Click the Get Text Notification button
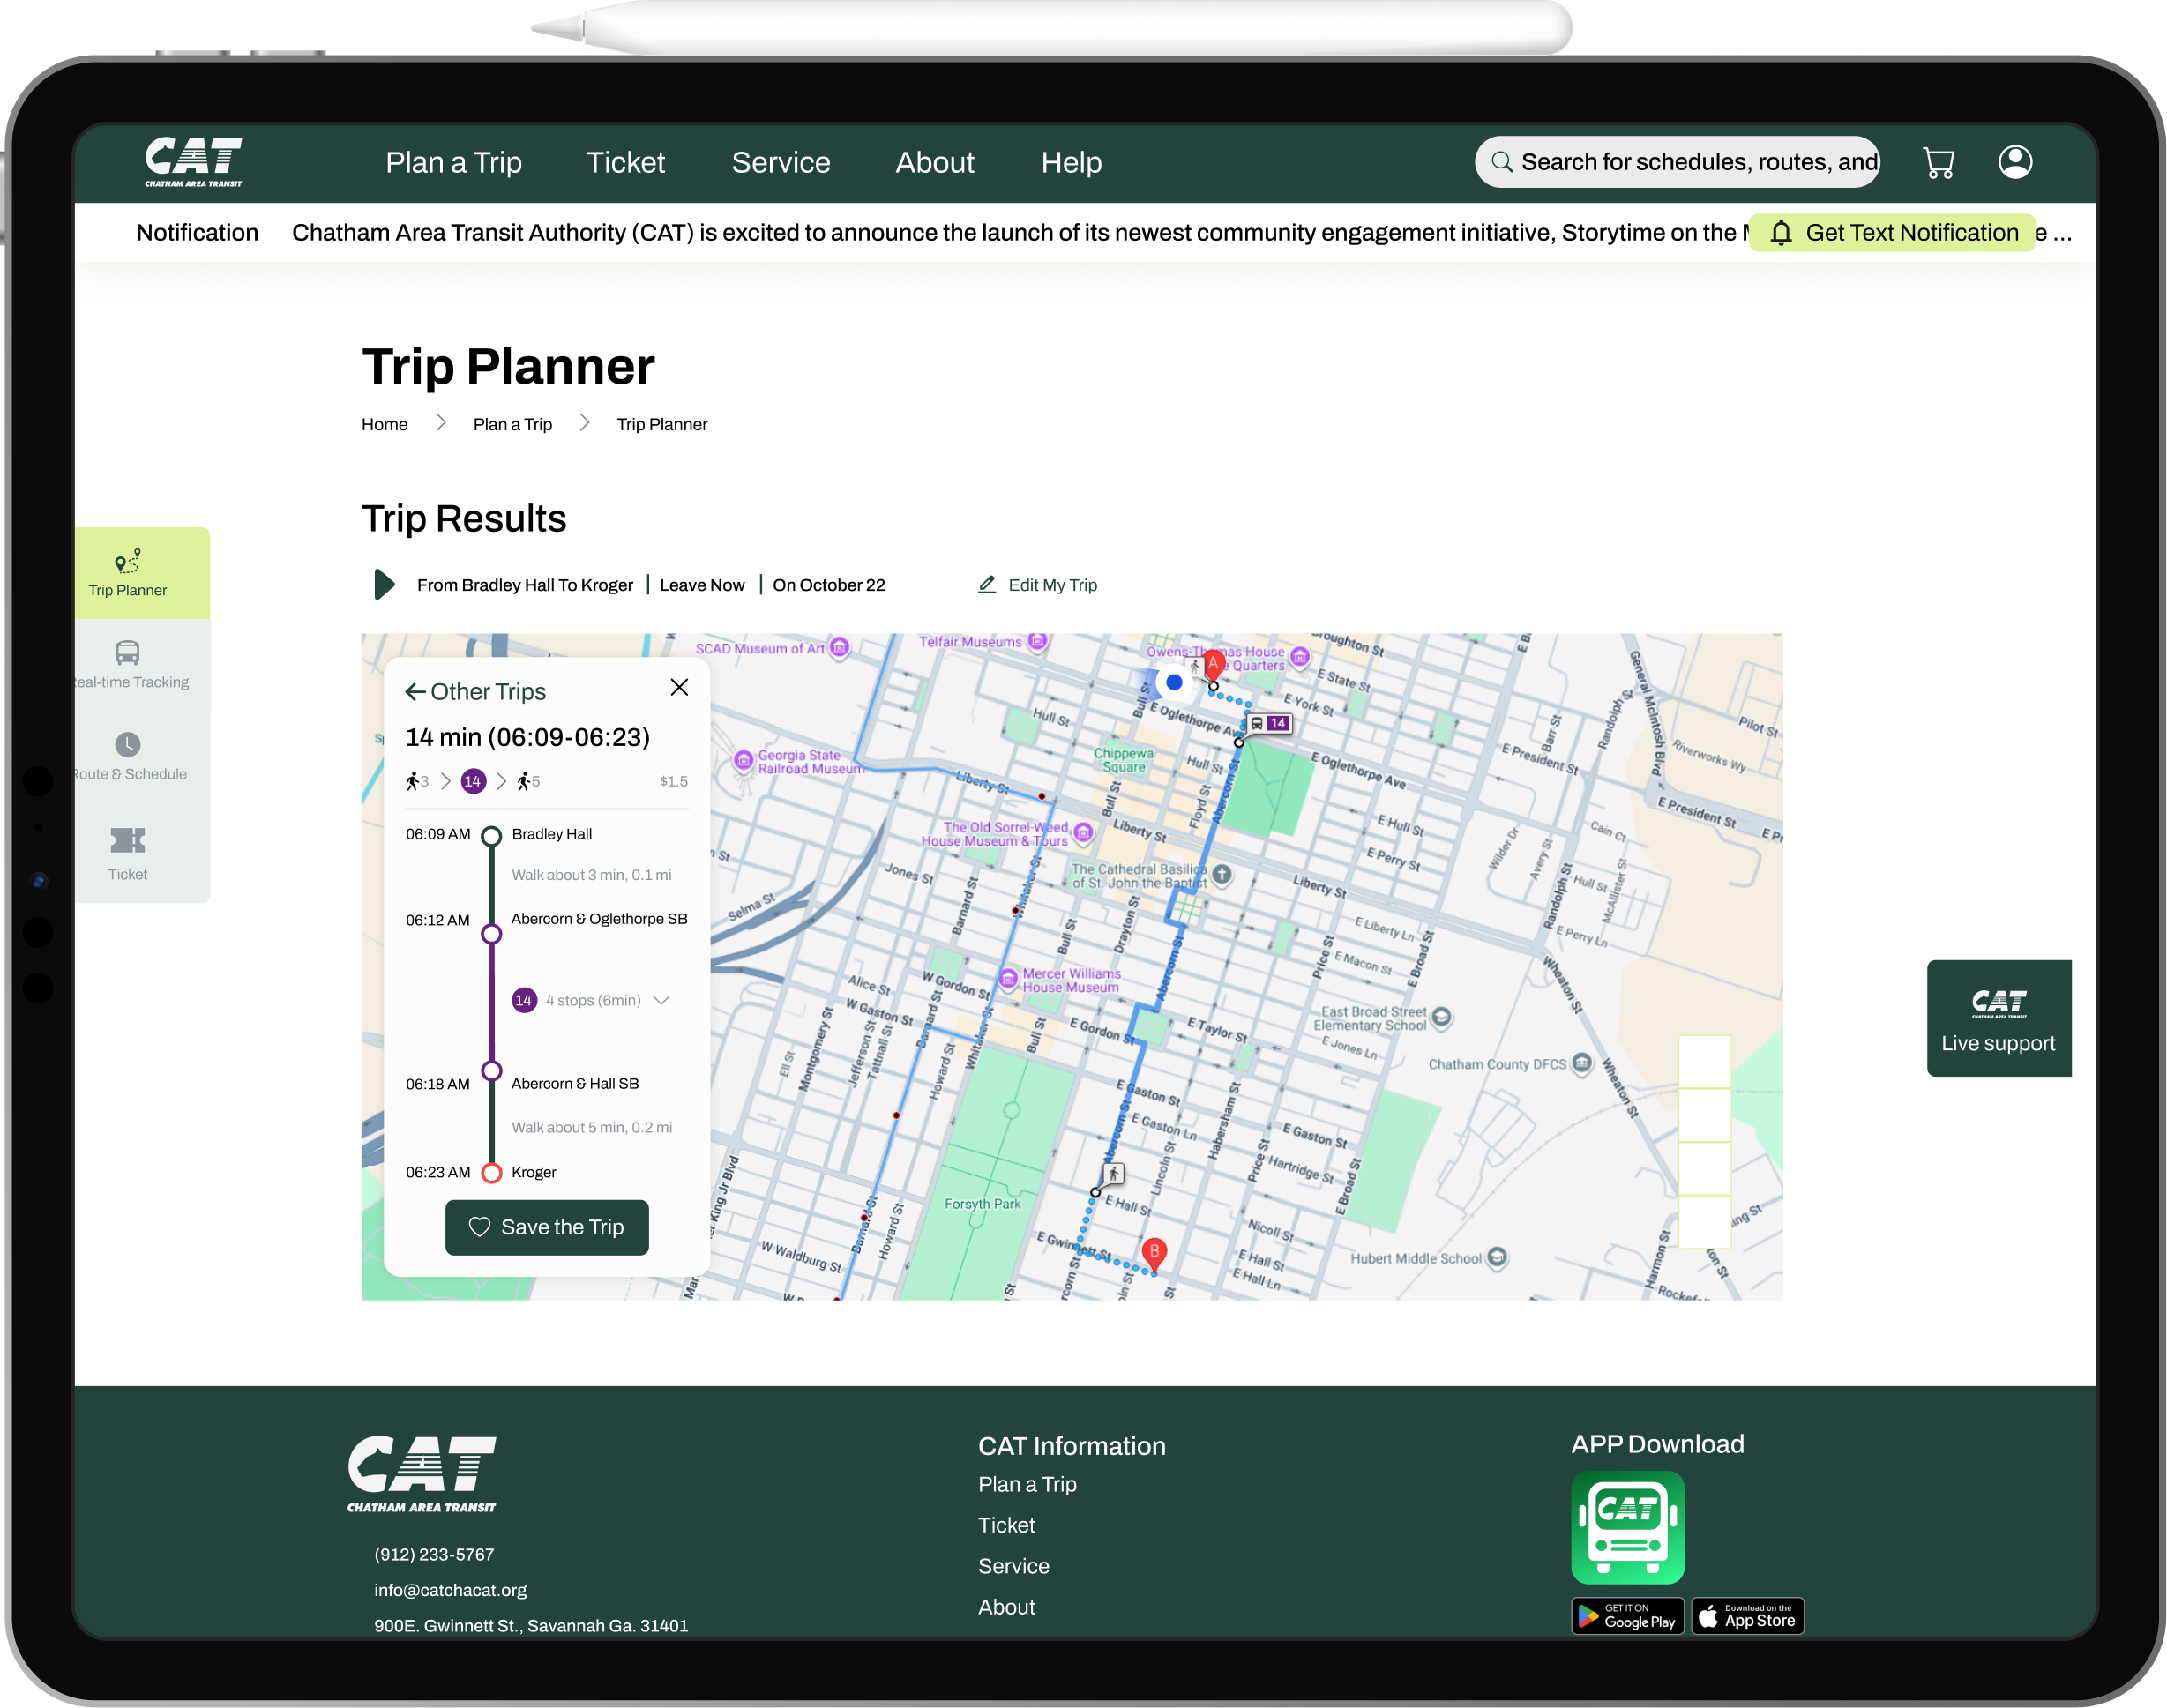This screenshot has width=2167, height=1708. (x=1892, y=233)
